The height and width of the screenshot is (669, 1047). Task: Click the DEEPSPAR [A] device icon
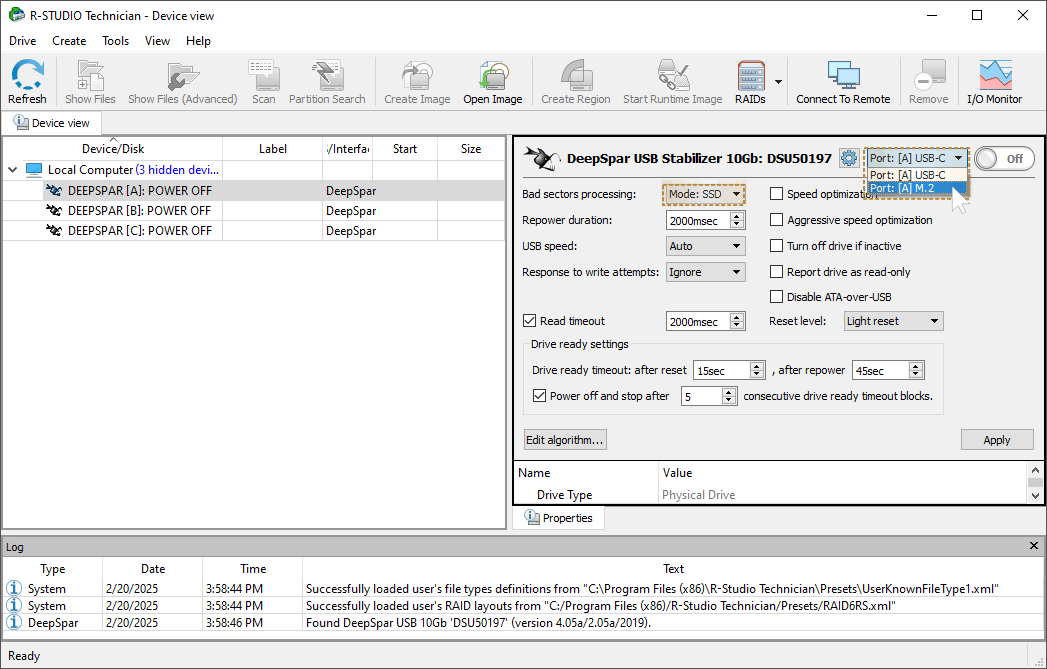point(54,191)
